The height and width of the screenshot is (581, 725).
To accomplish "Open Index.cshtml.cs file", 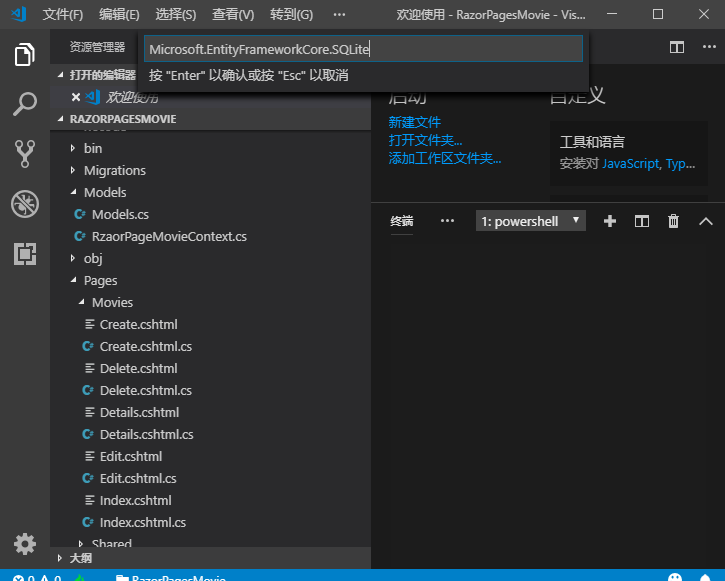I will (143, 523).
